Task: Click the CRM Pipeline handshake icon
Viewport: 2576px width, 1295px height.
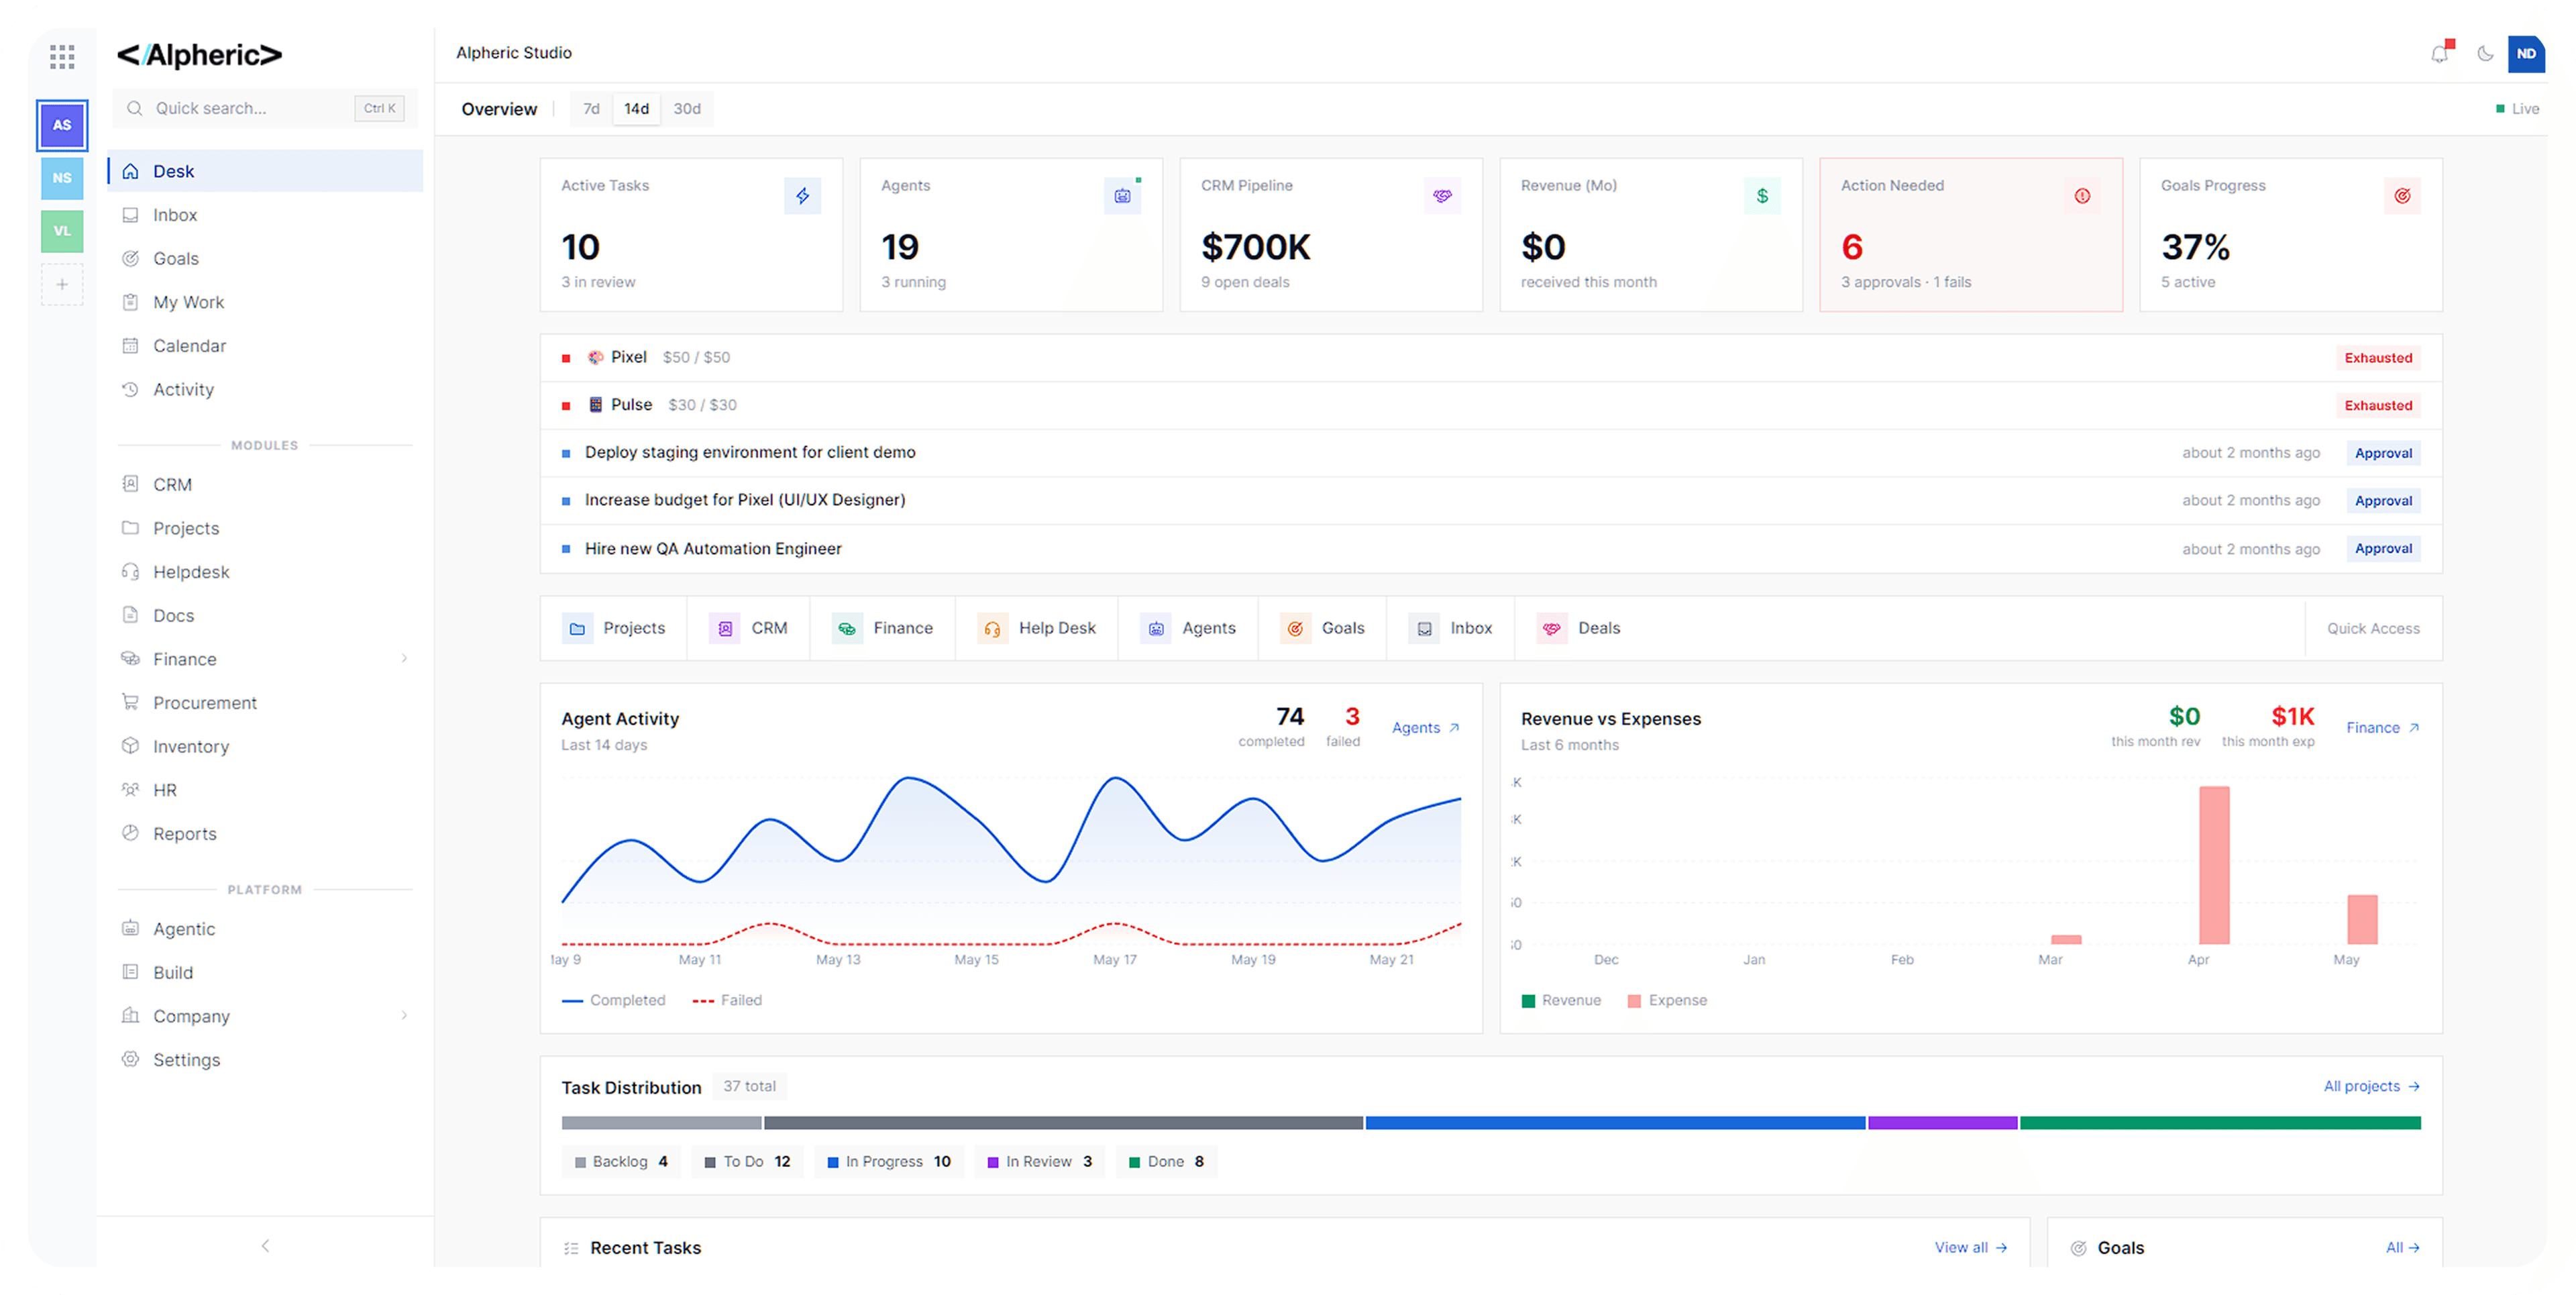Action: tap(1442, 196)
